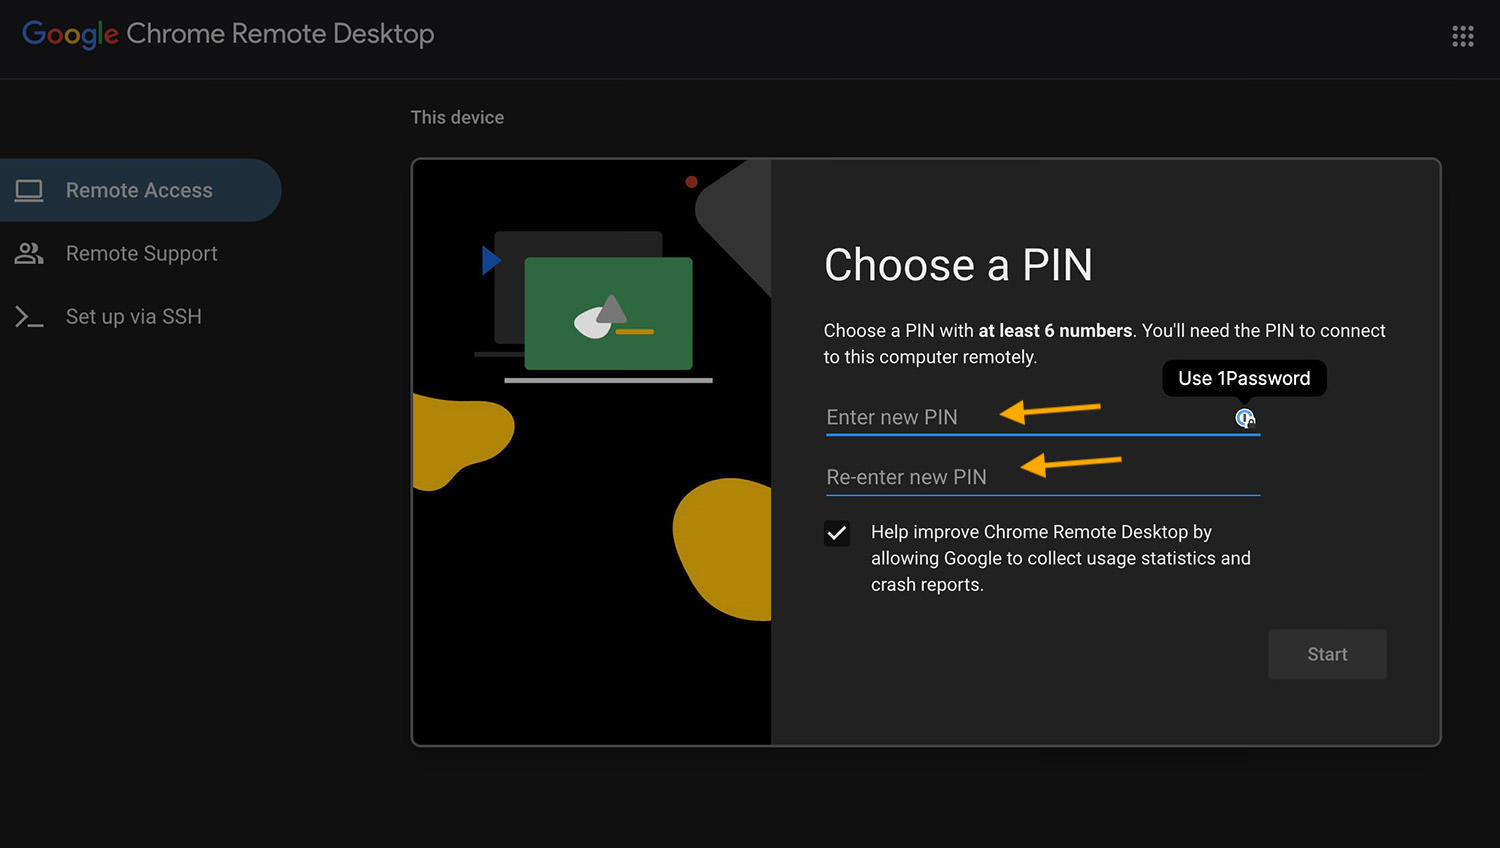The width and height of the screenshot is (1500, 848).
Task: Focus the Re-enter new PIN field
Action: click(1043, 477)
